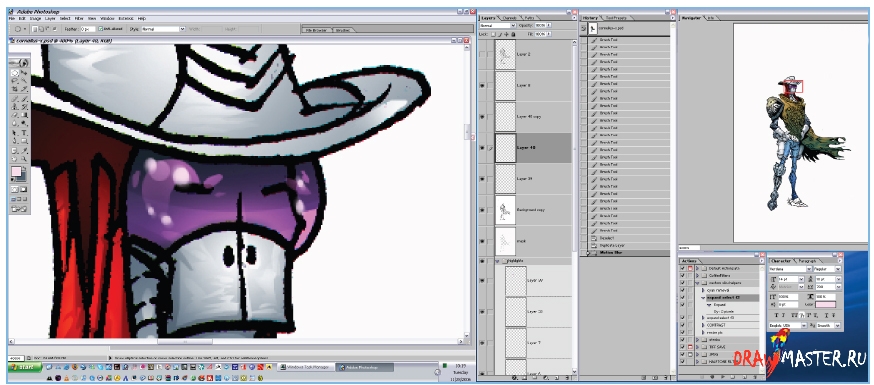Open the Image menu
Viewport: 874px width, 385px height.
point(35,18)
